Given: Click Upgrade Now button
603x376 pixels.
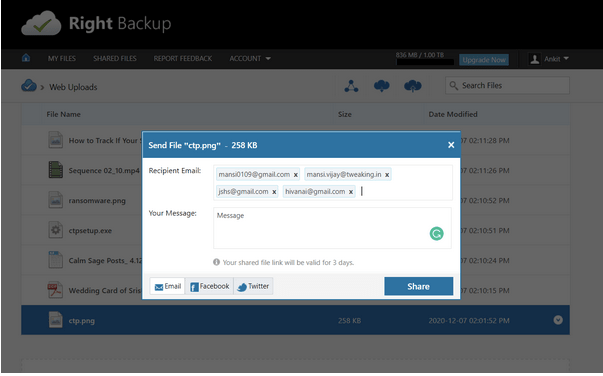Looking at the screenshot, I should (x=484, y=60).
